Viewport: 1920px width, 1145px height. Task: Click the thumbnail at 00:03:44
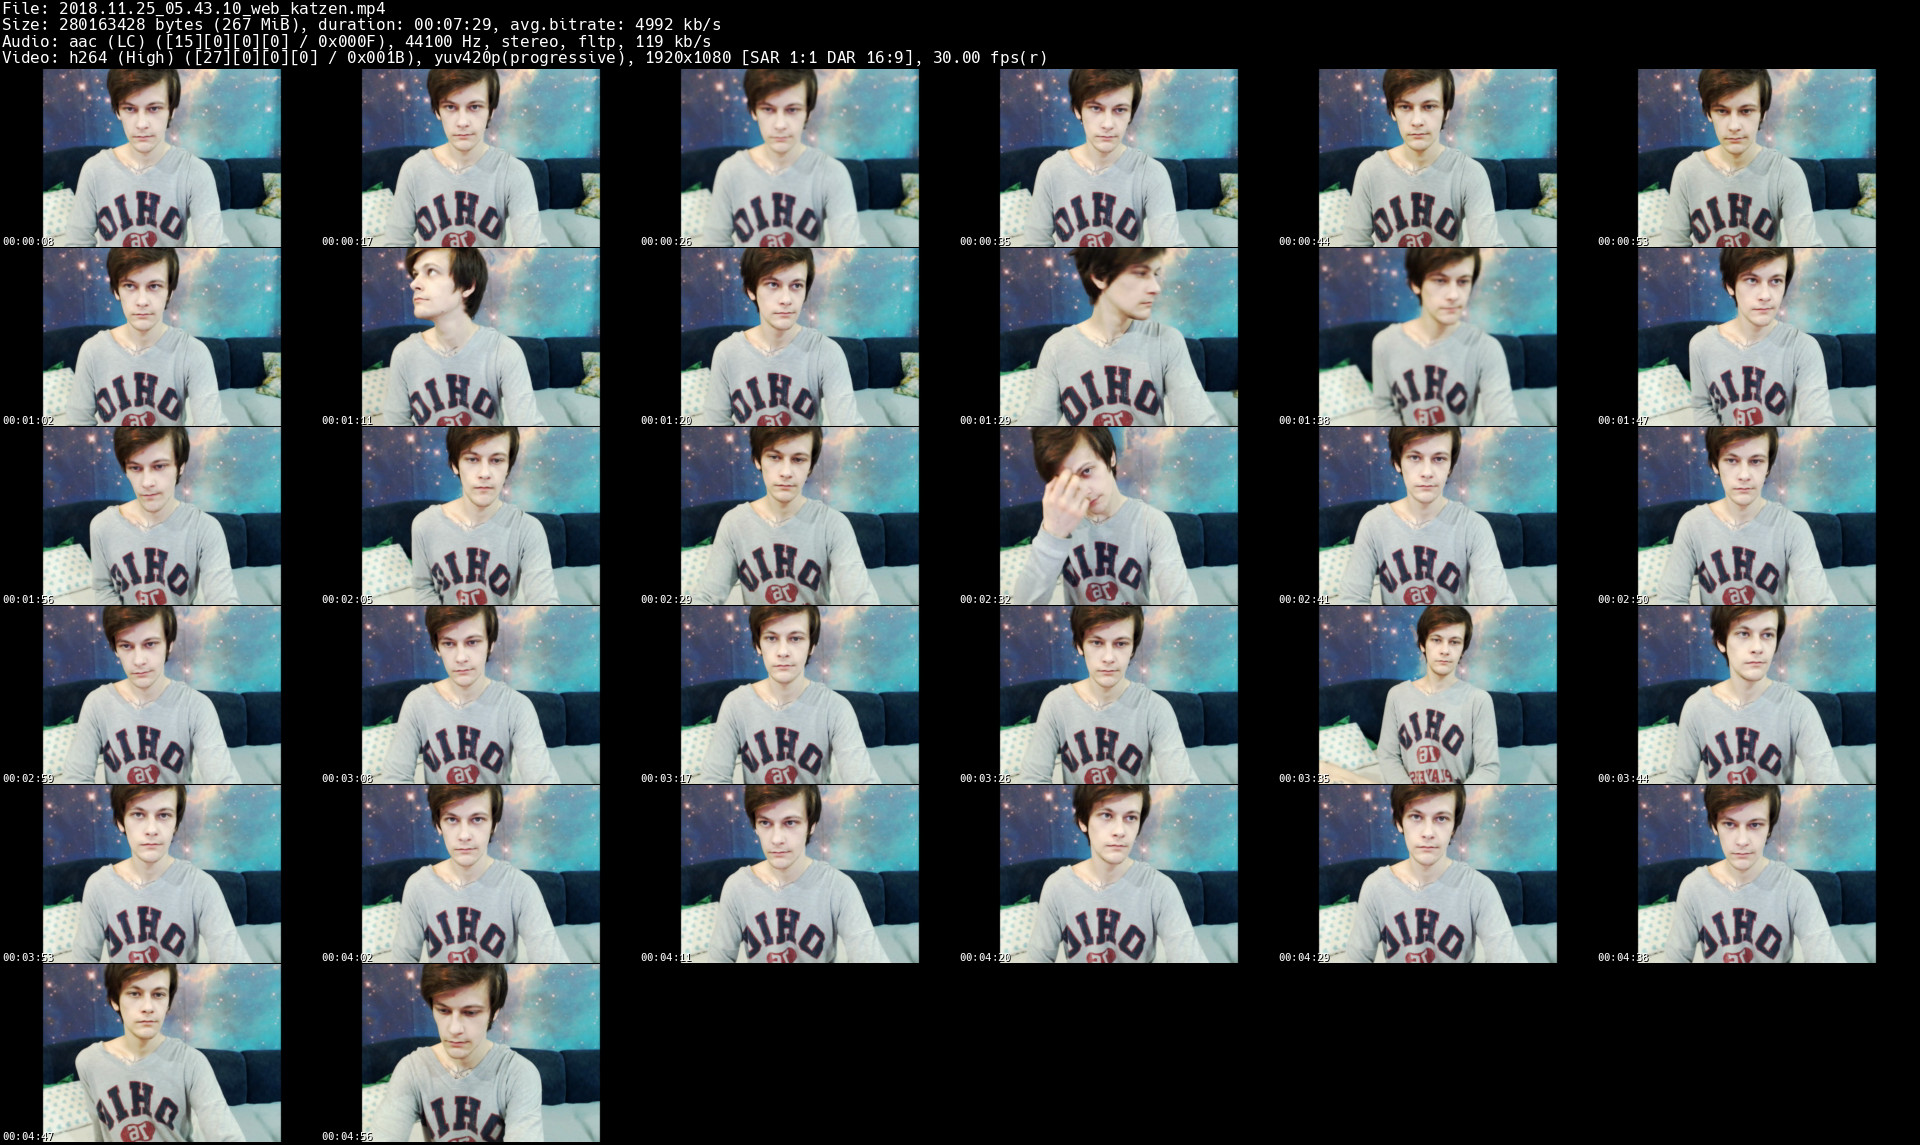click(1756, 695)
